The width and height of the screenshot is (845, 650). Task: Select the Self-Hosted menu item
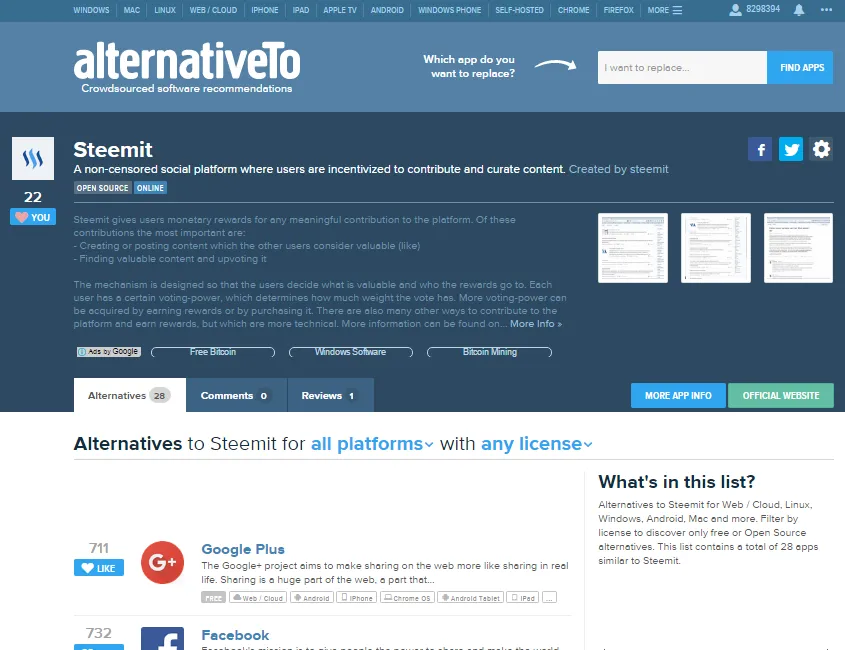click(520, 10)
